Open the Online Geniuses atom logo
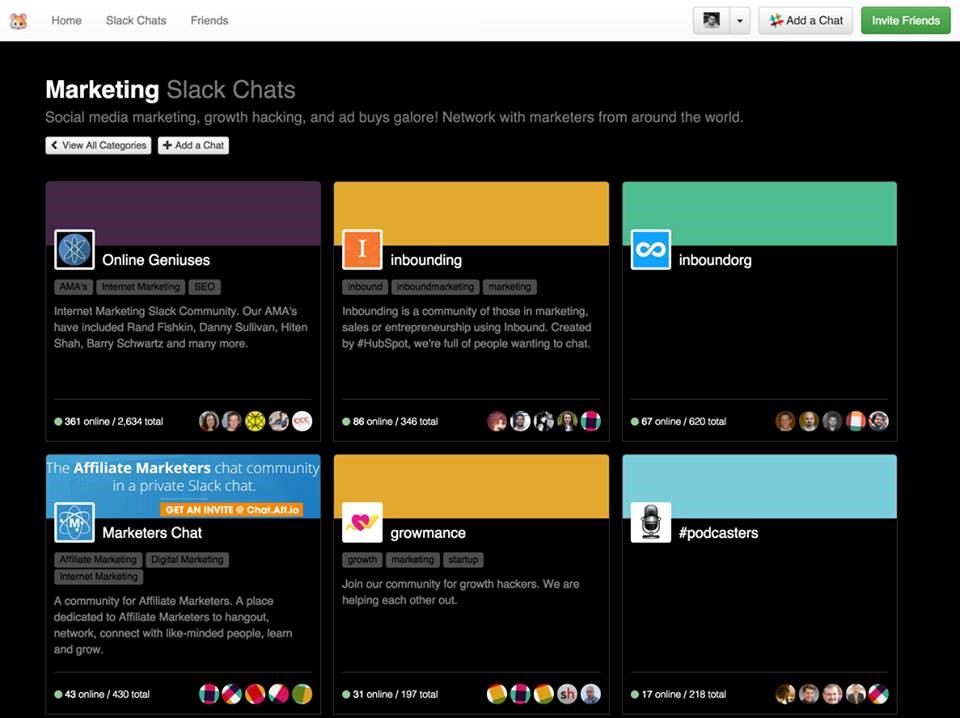The width and height of the screenshot is (960, 718). (x=74, y=250)
